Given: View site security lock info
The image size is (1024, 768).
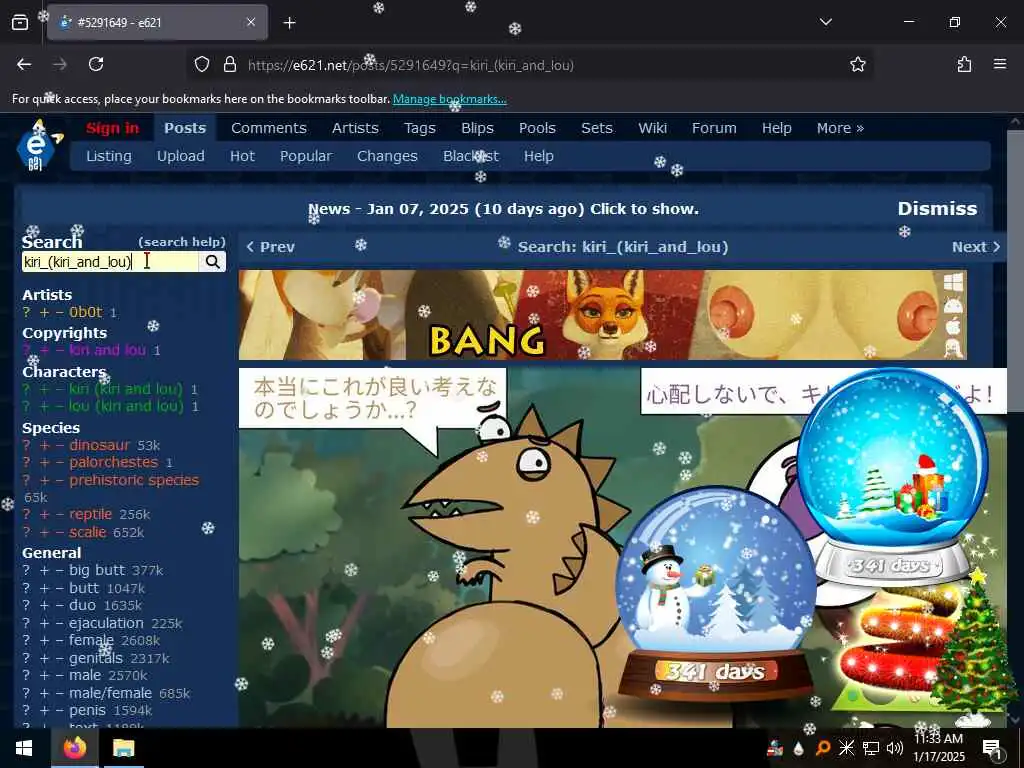Looking at the screenshot, I should click(x=230, y=65).
